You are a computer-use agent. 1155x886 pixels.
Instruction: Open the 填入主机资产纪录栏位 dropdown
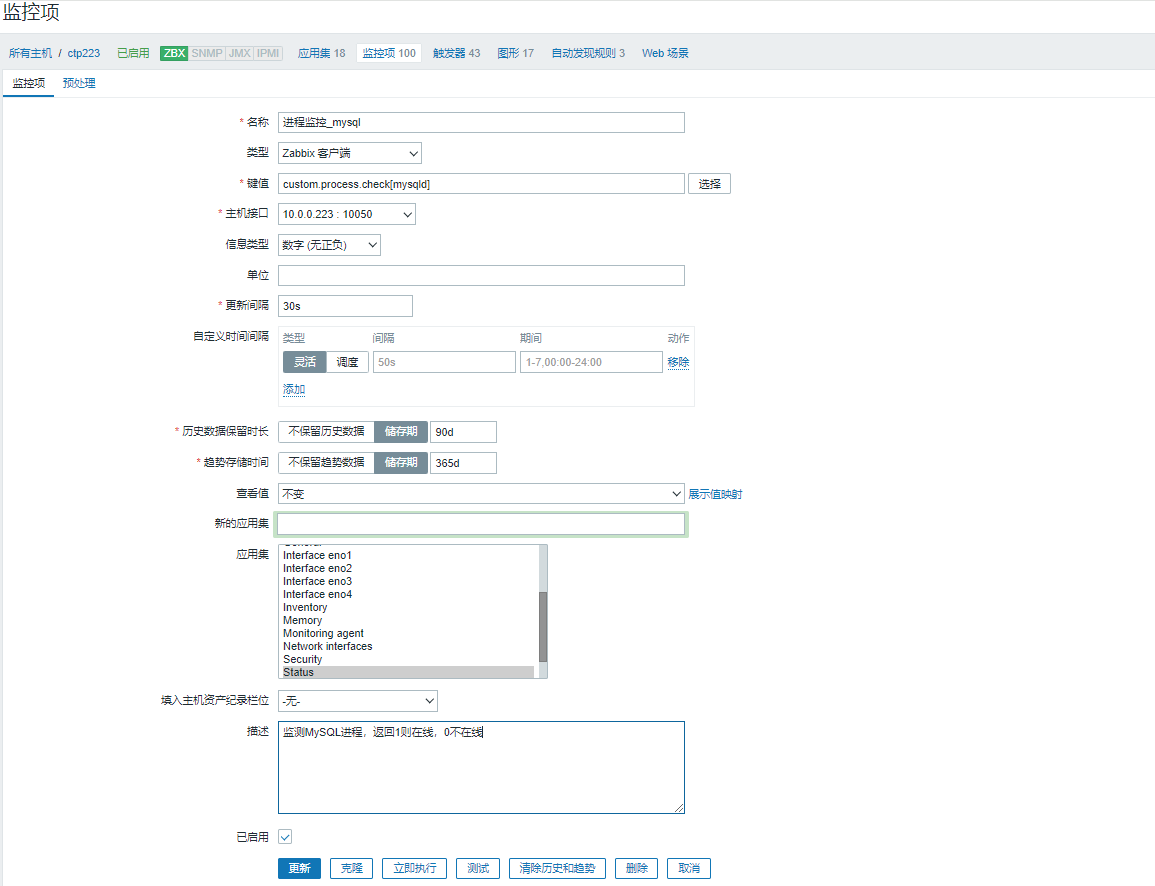click(x=357, y=701)
